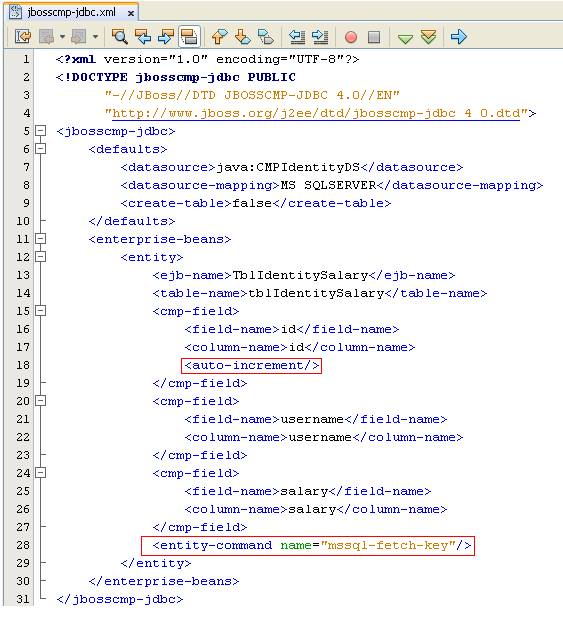The image size is (563, 619).
Task: Collapse the defaults element on line 6
Action: 40,149
